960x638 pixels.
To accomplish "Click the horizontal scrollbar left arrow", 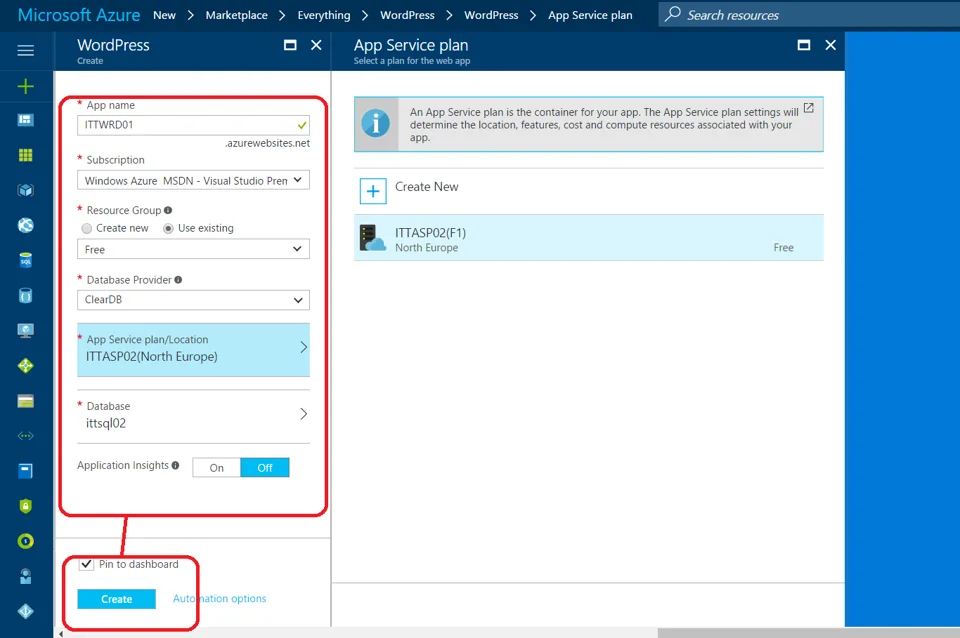I will click(61, 633).
